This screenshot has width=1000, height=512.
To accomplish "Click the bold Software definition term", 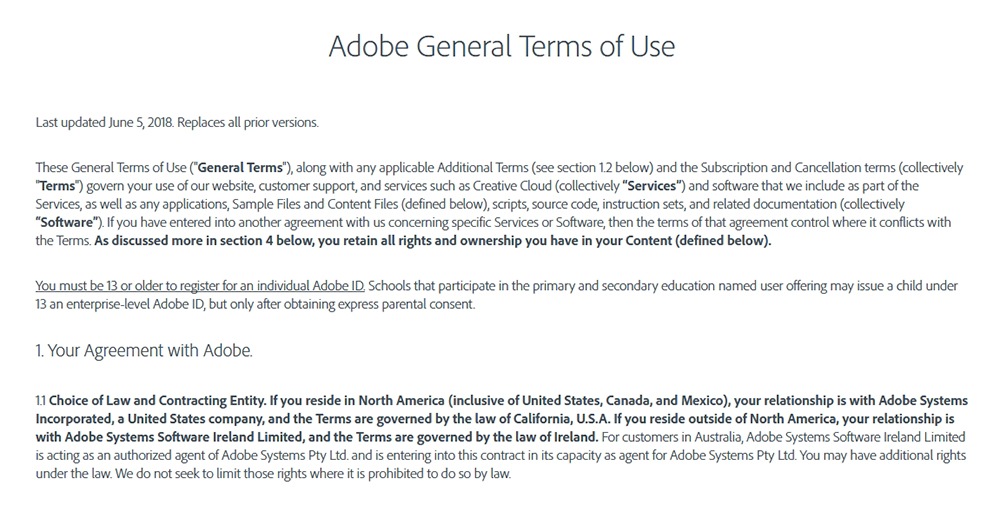I will [x=66, y=223].
